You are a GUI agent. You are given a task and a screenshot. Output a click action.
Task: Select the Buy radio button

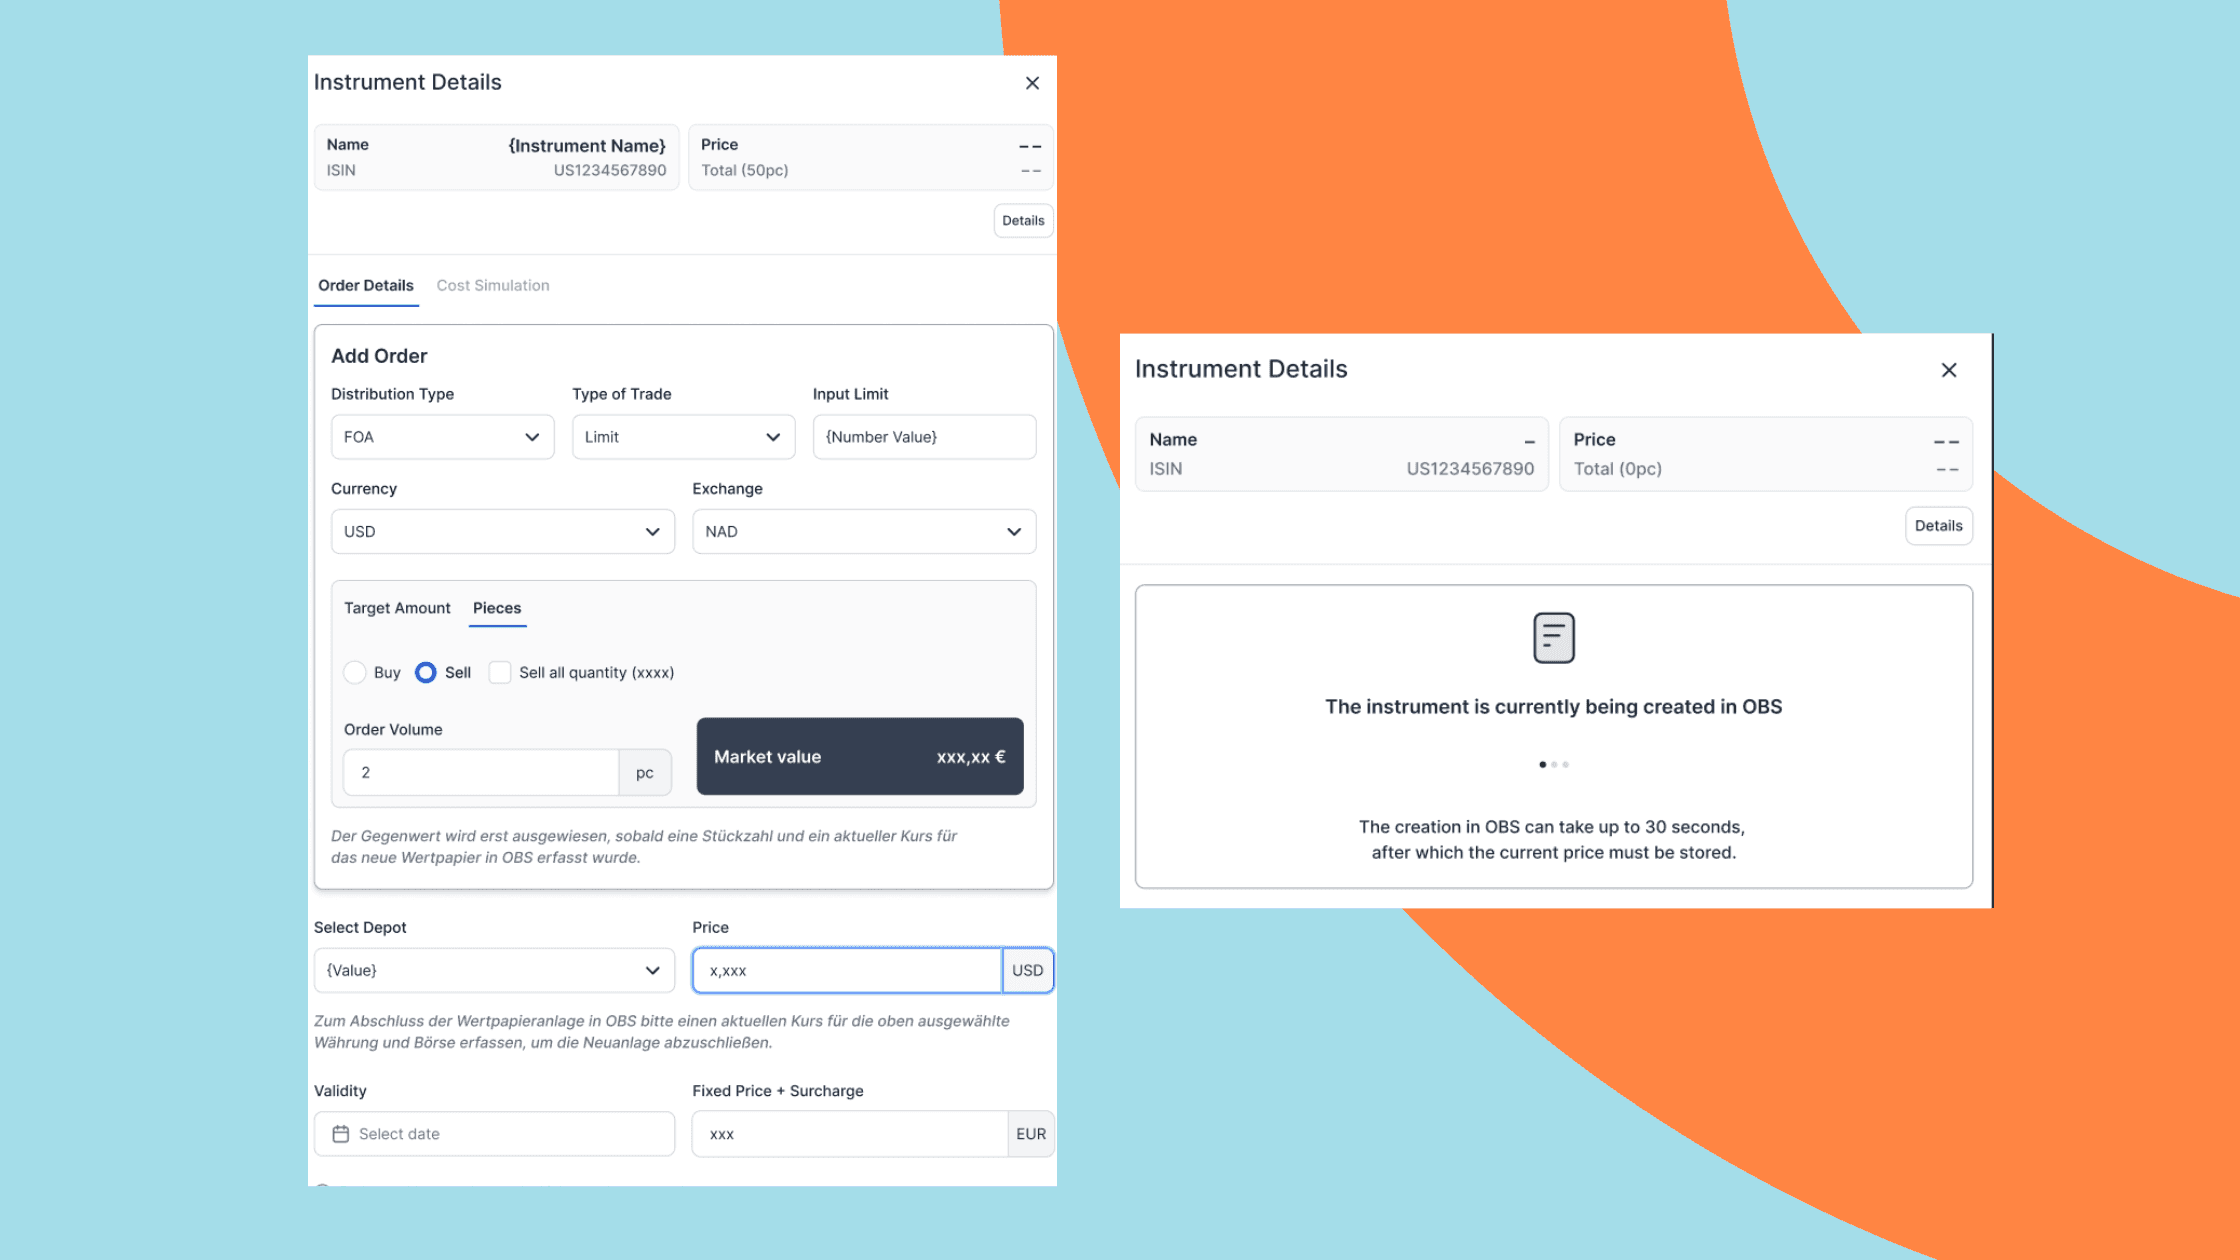pos(355,673)
